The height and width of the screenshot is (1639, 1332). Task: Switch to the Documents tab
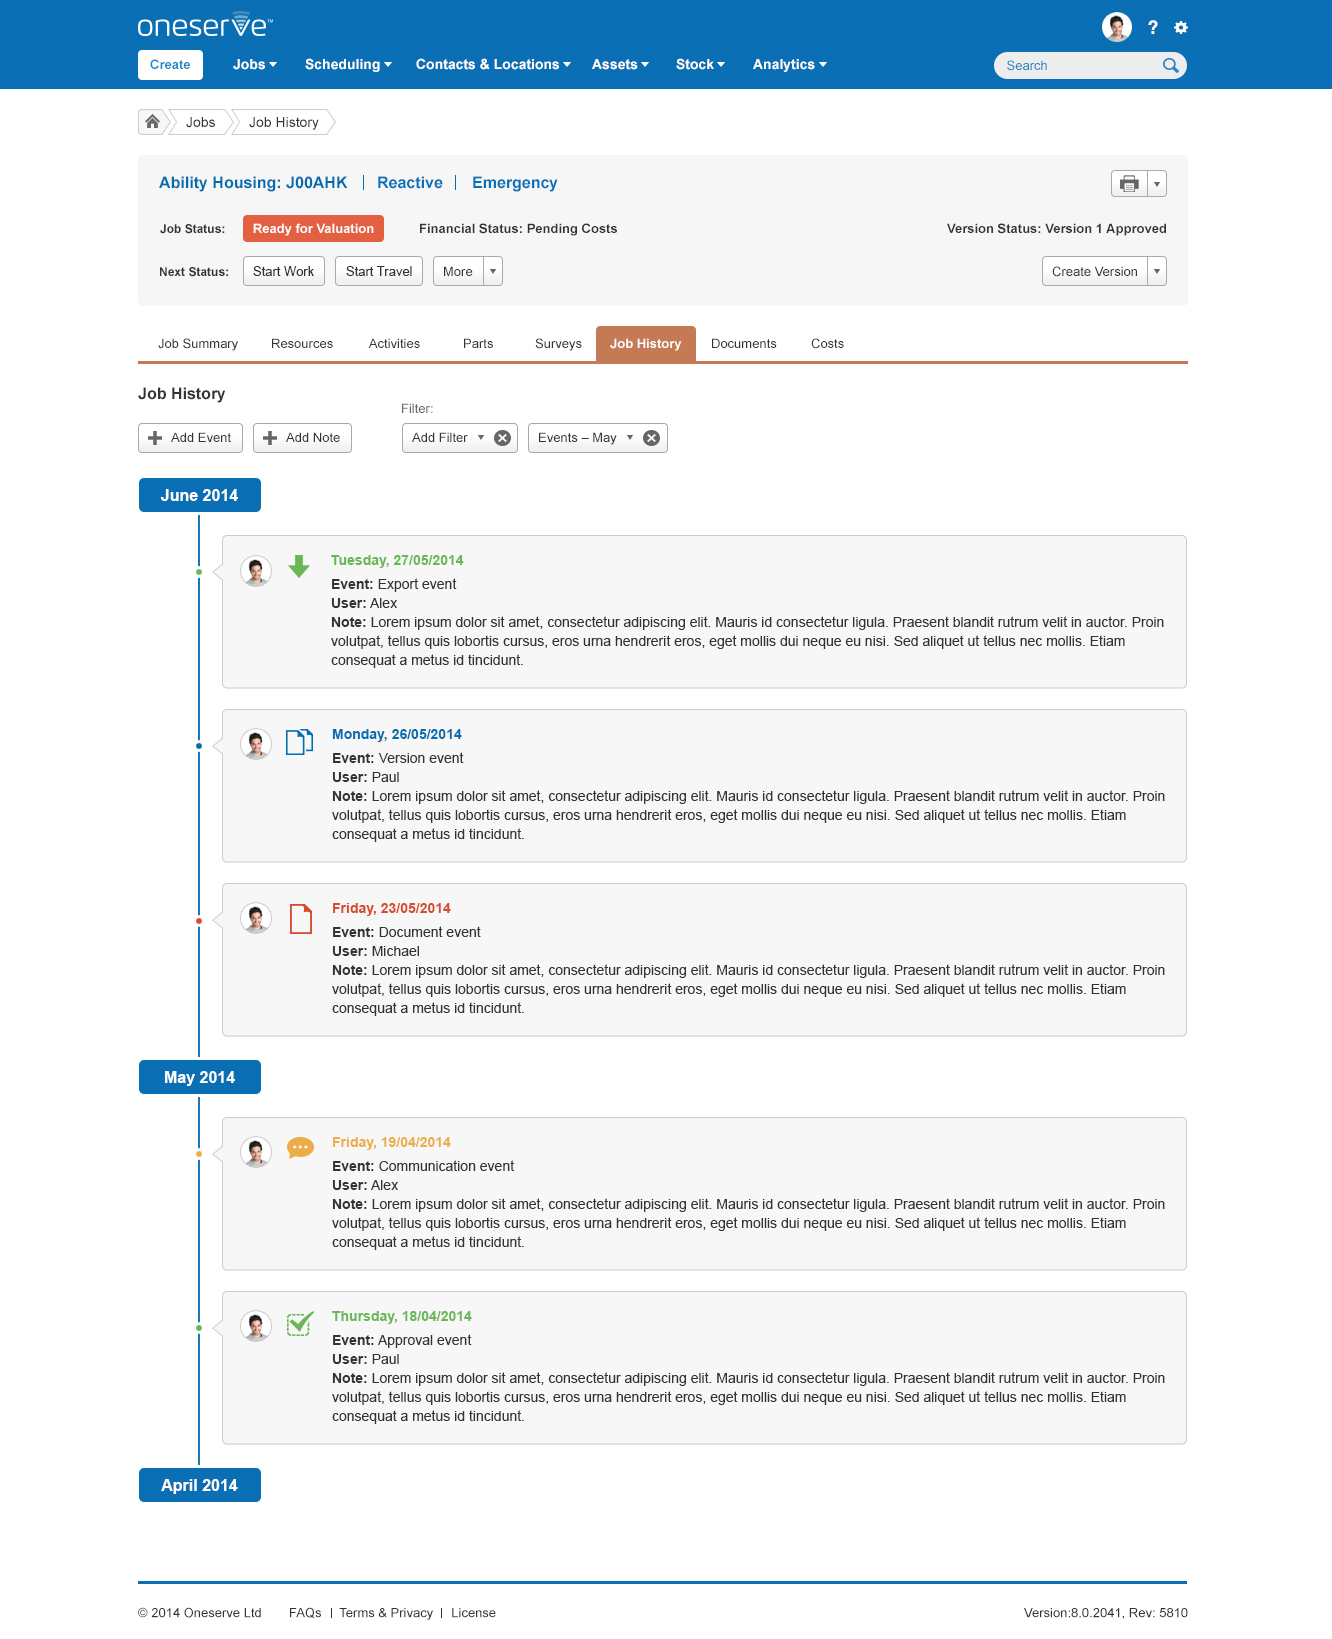(x=744, y=344)
